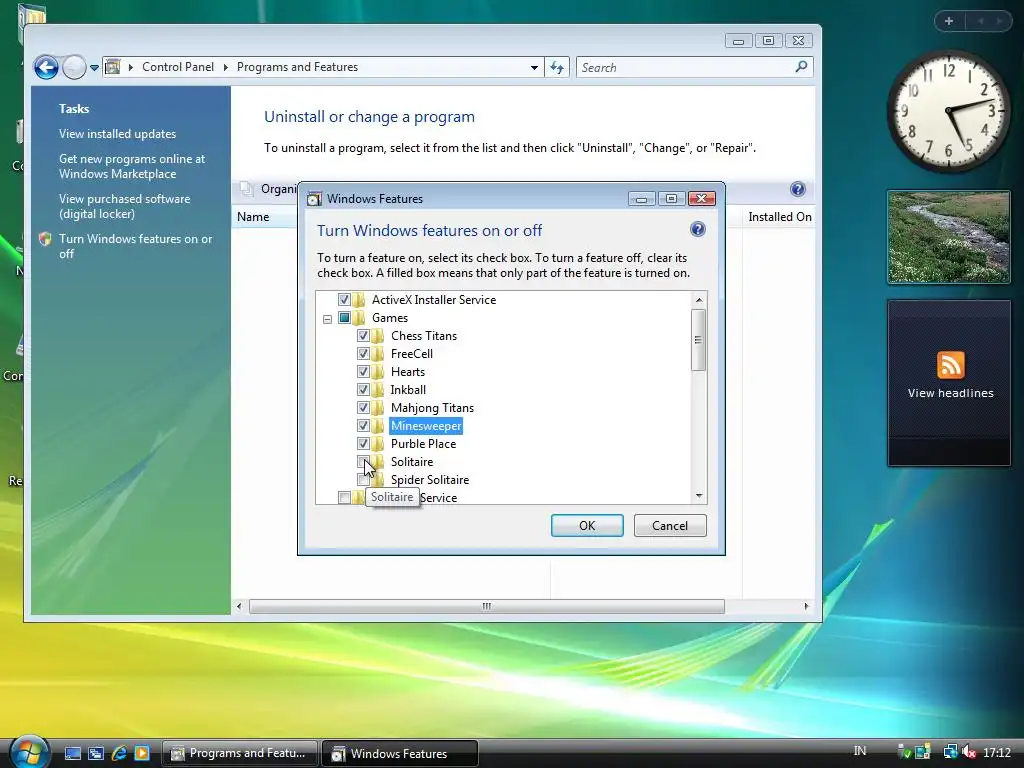Switch to Windows Features taskbar button
This screenshot has width=1024, height=768.
tap(400, 754)
